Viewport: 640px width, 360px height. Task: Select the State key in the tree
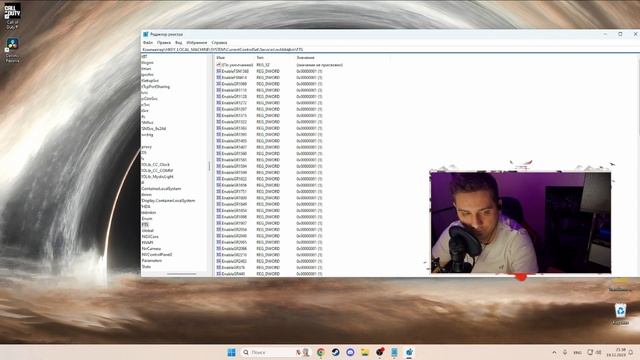pyautogui.click(x=146, y=267)
